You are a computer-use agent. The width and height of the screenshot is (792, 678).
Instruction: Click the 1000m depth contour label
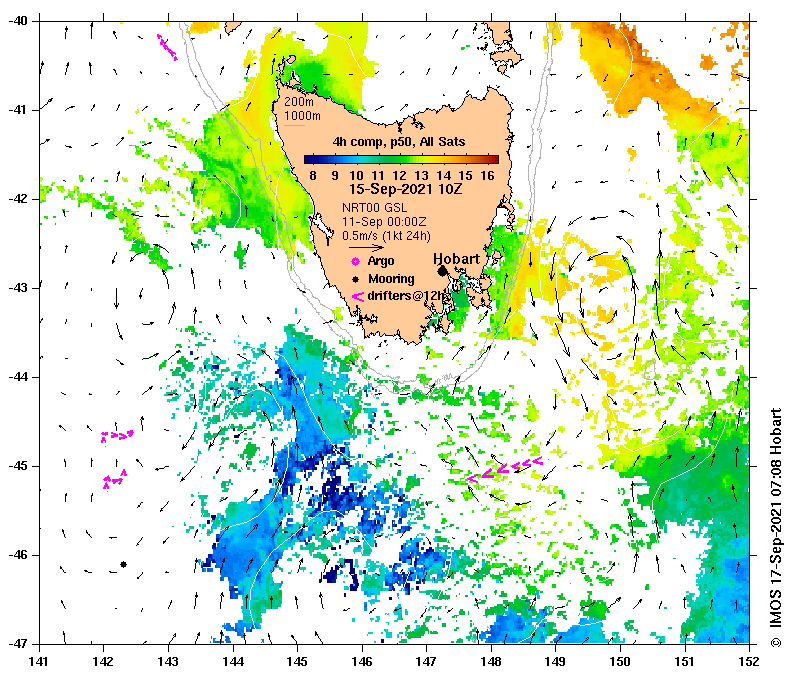302,116
